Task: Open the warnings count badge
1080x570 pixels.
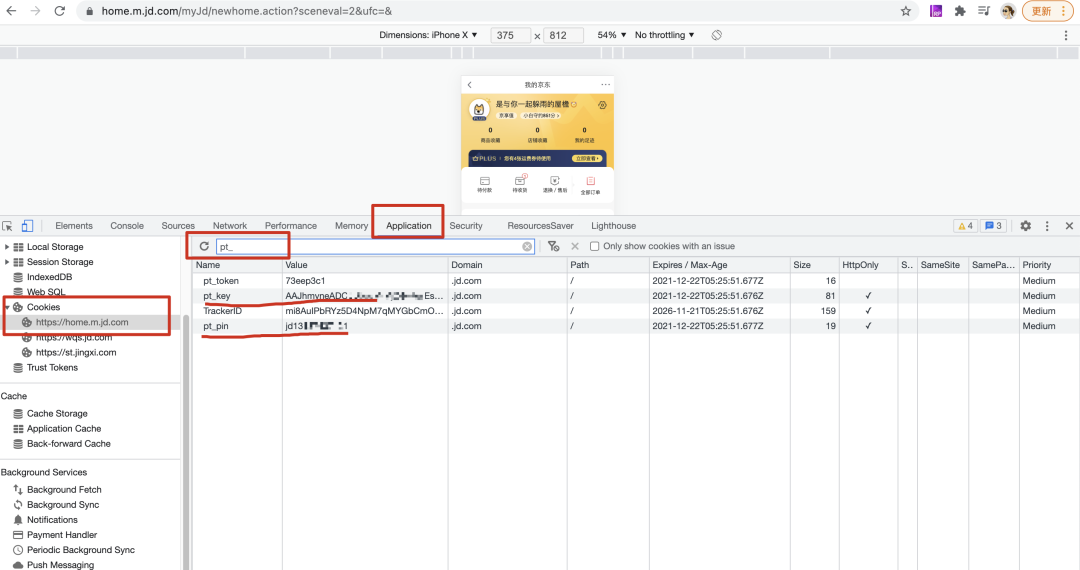Action: [x=965, y=226]
